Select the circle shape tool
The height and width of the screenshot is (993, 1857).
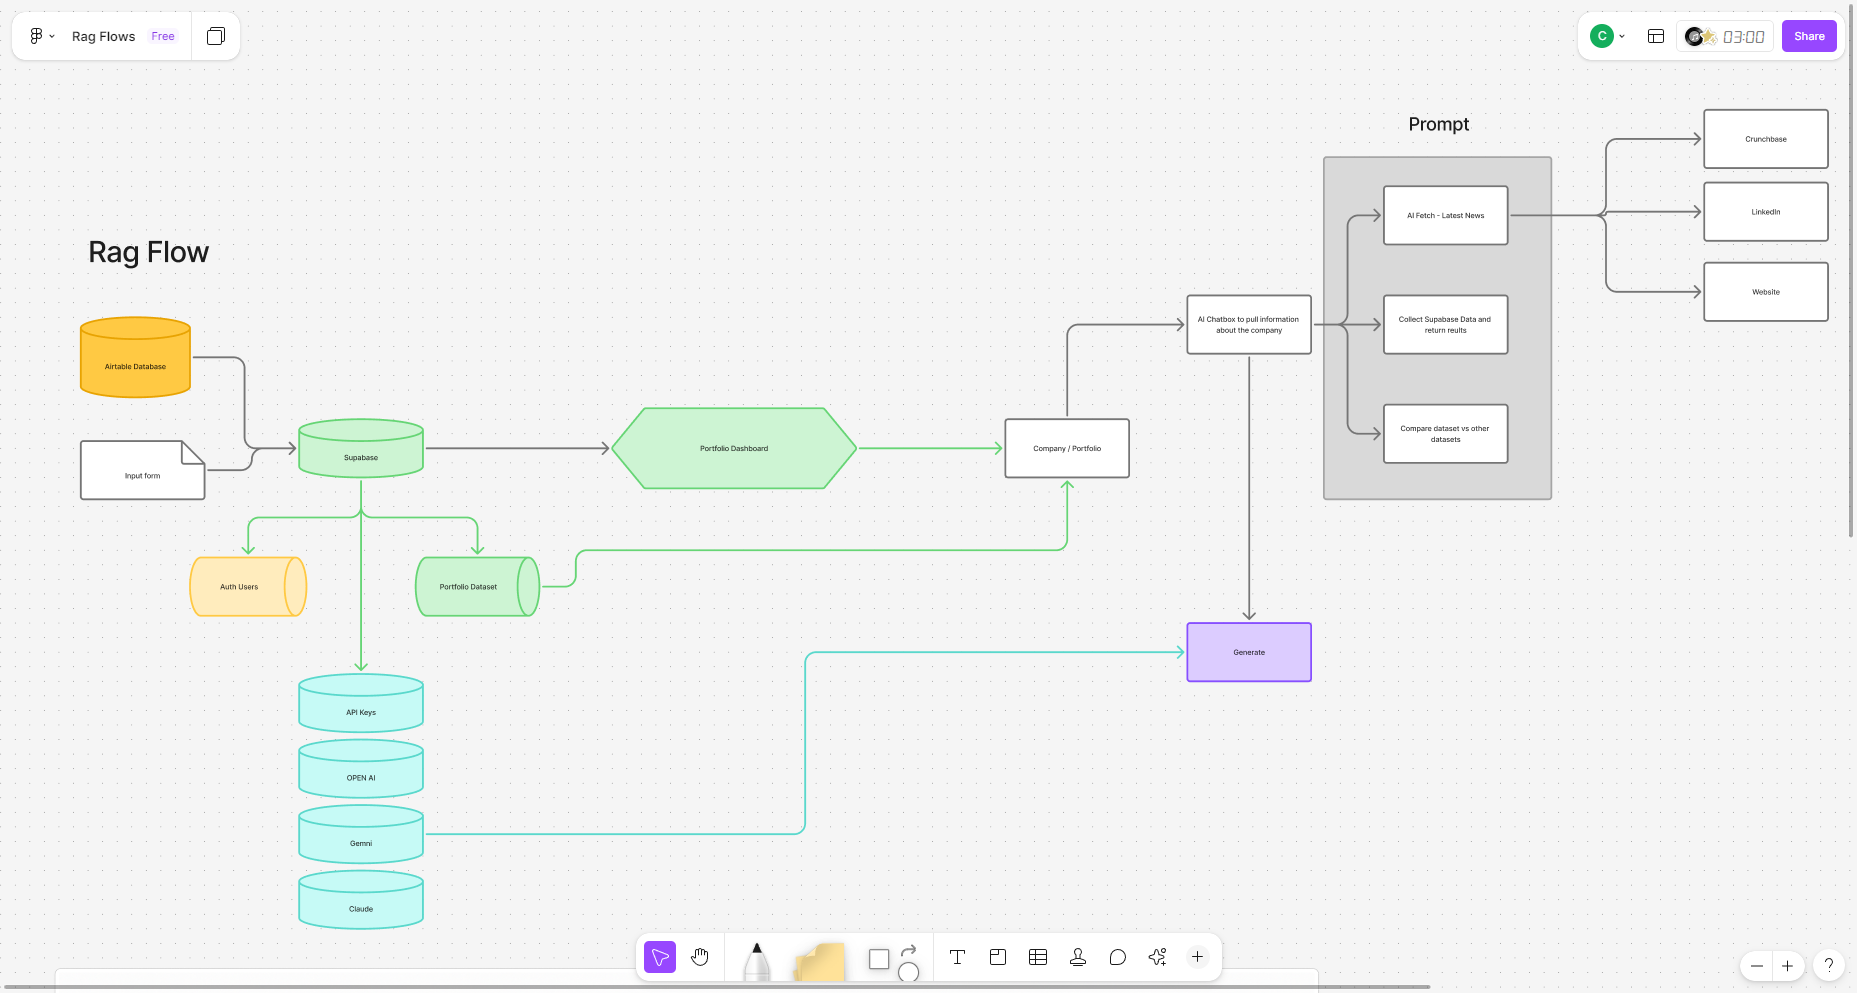point(908,971)
